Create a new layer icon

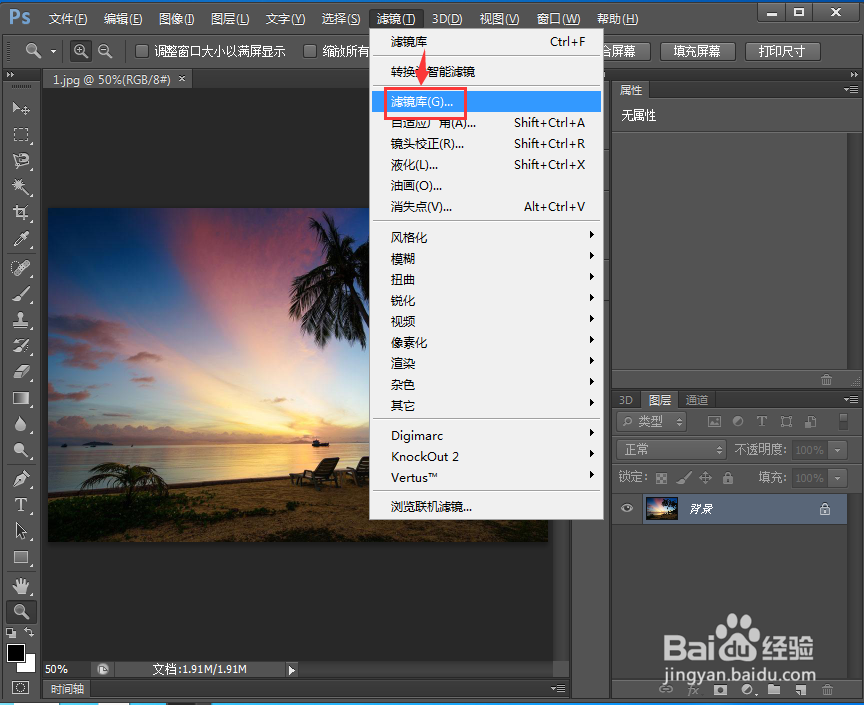(x=801, y=690)
